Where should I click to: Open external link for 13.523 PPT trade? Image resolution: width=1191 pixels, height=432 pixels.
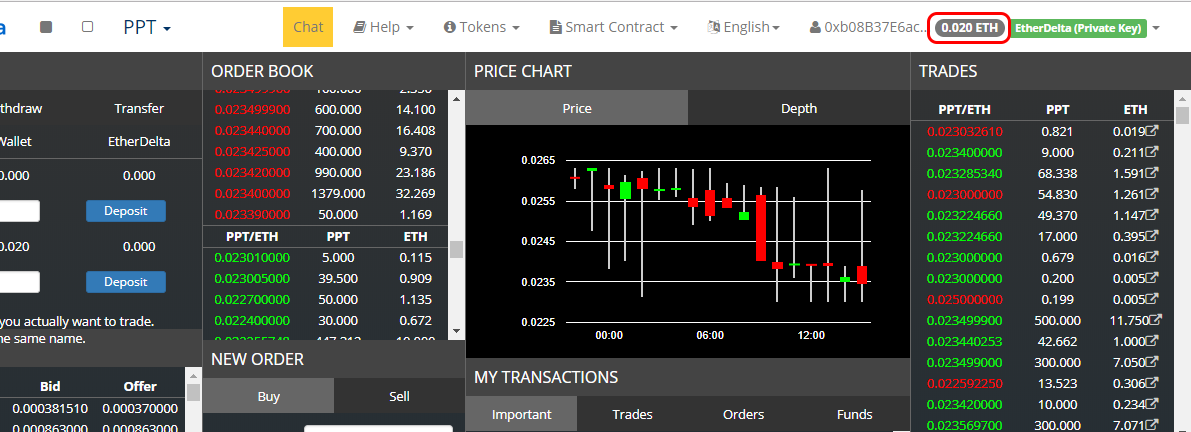[1152, 383]
